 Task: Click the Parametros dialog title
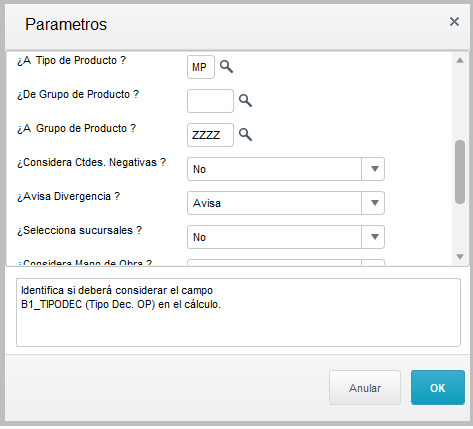pos(66,25)
